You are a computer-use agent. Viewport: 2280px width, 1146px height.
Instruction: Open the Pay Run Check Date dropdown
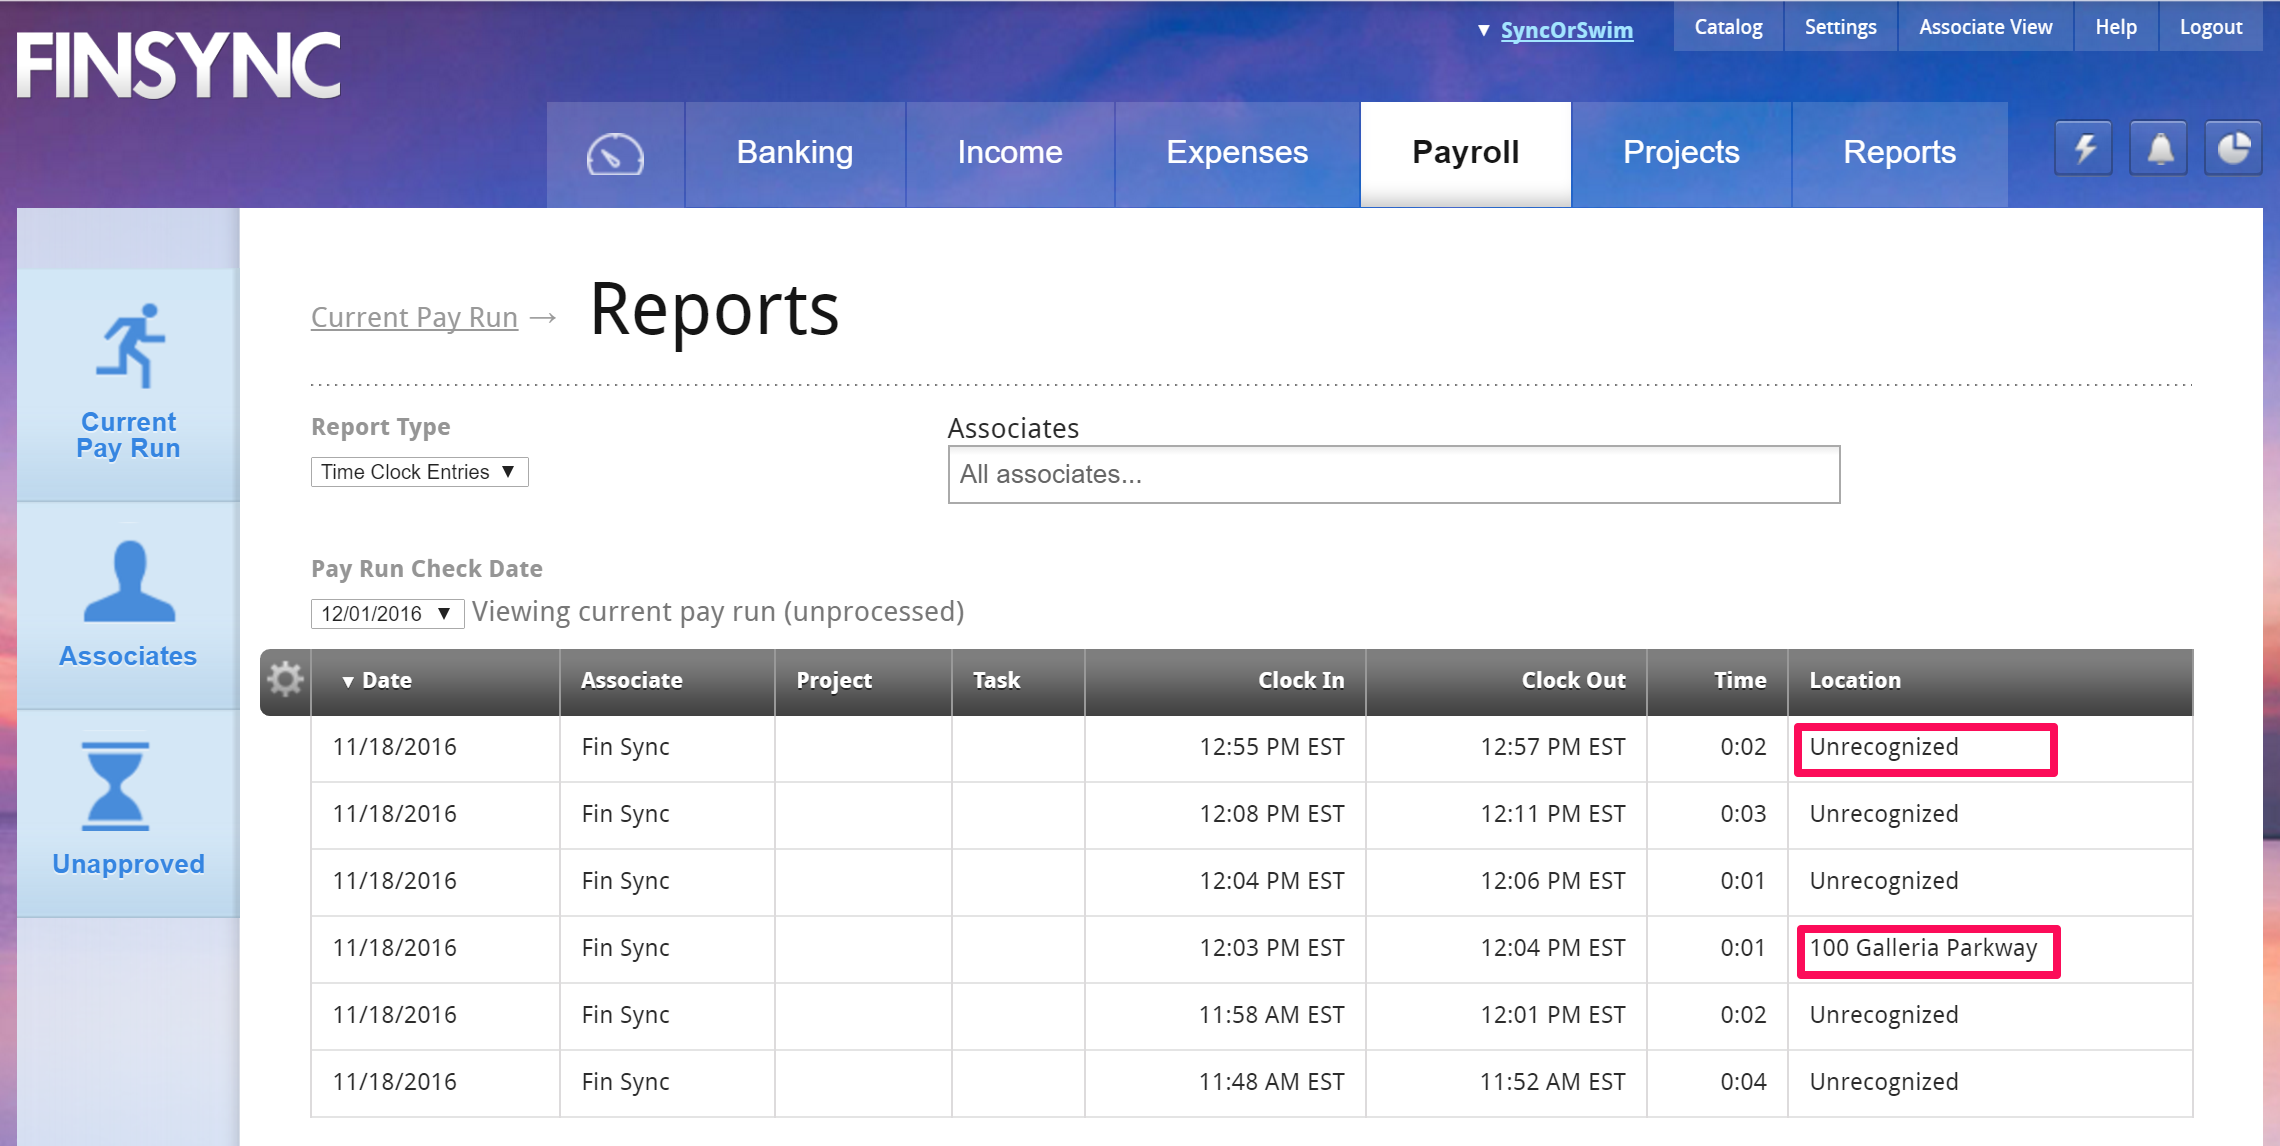tap(387, 613)
